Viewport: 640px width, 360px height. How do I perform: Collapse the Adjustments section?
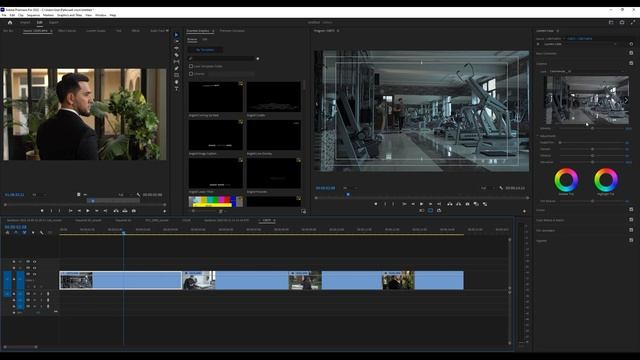(538, 136)
